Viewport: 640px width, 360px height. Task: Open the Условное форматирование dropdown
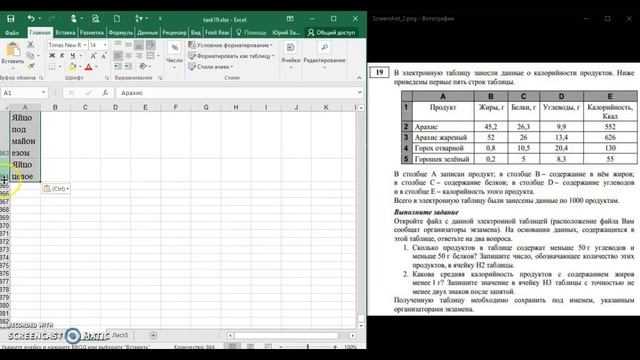(230, 45)
